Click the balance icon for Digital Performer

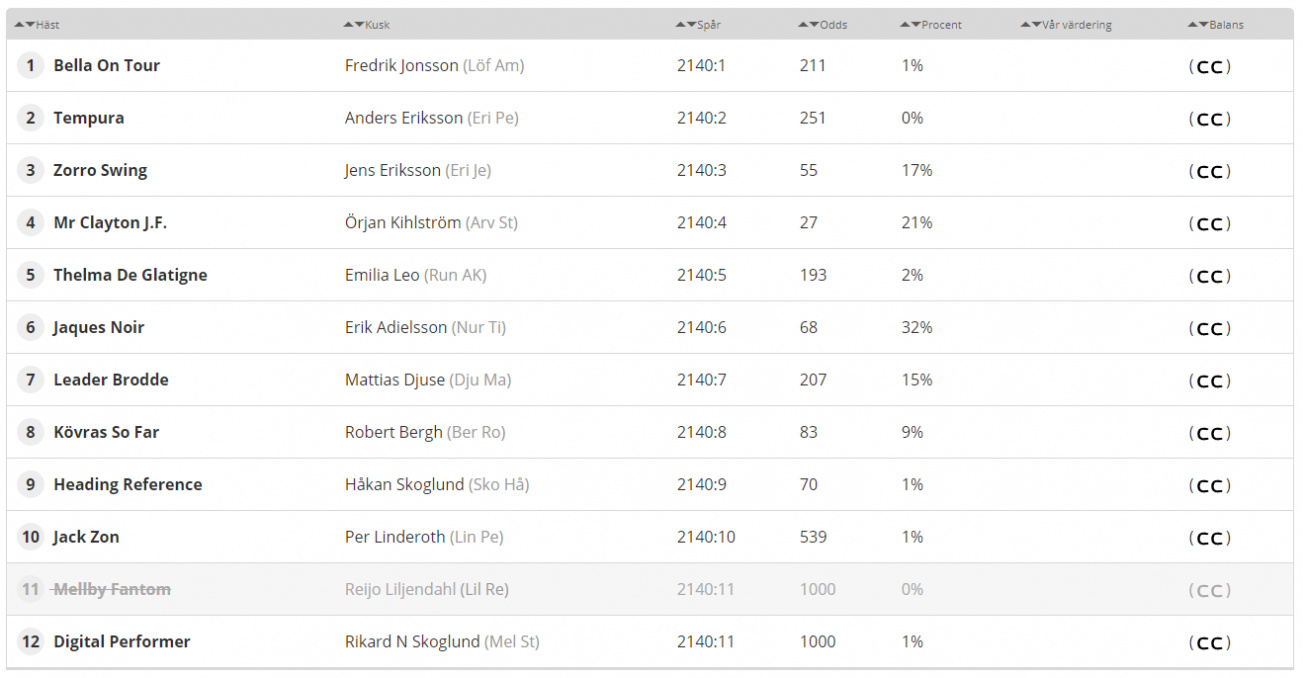1210,643
